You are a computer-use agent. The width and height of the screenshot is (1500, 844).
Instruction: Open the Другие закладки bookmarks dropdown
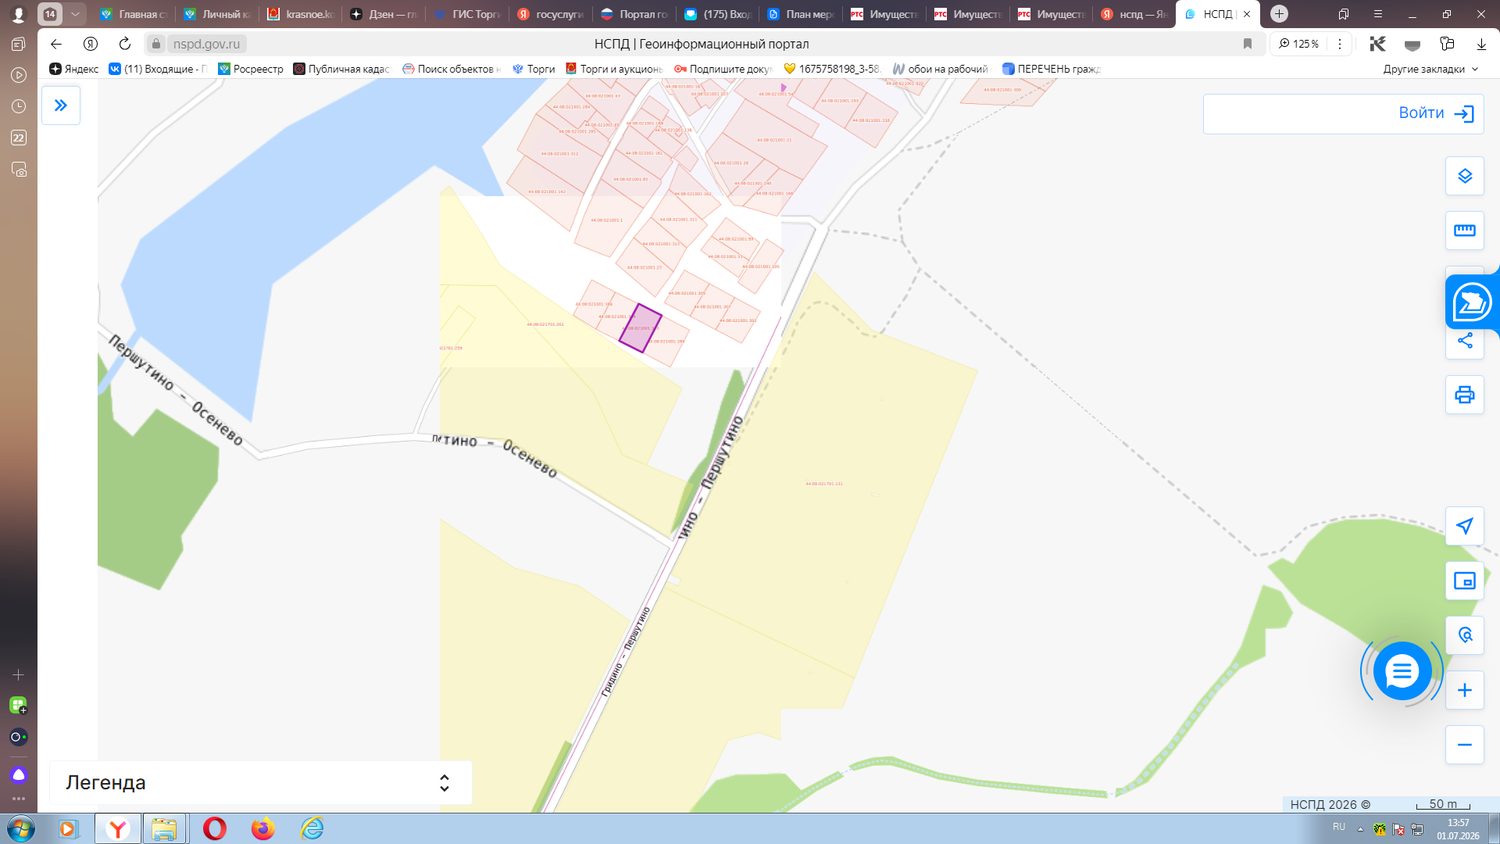click(1430, 69)
